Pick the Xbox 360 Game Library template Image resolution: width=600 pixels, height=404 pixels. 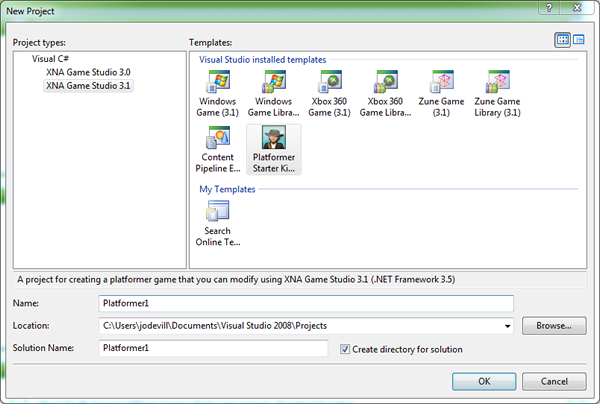point(385,94)
